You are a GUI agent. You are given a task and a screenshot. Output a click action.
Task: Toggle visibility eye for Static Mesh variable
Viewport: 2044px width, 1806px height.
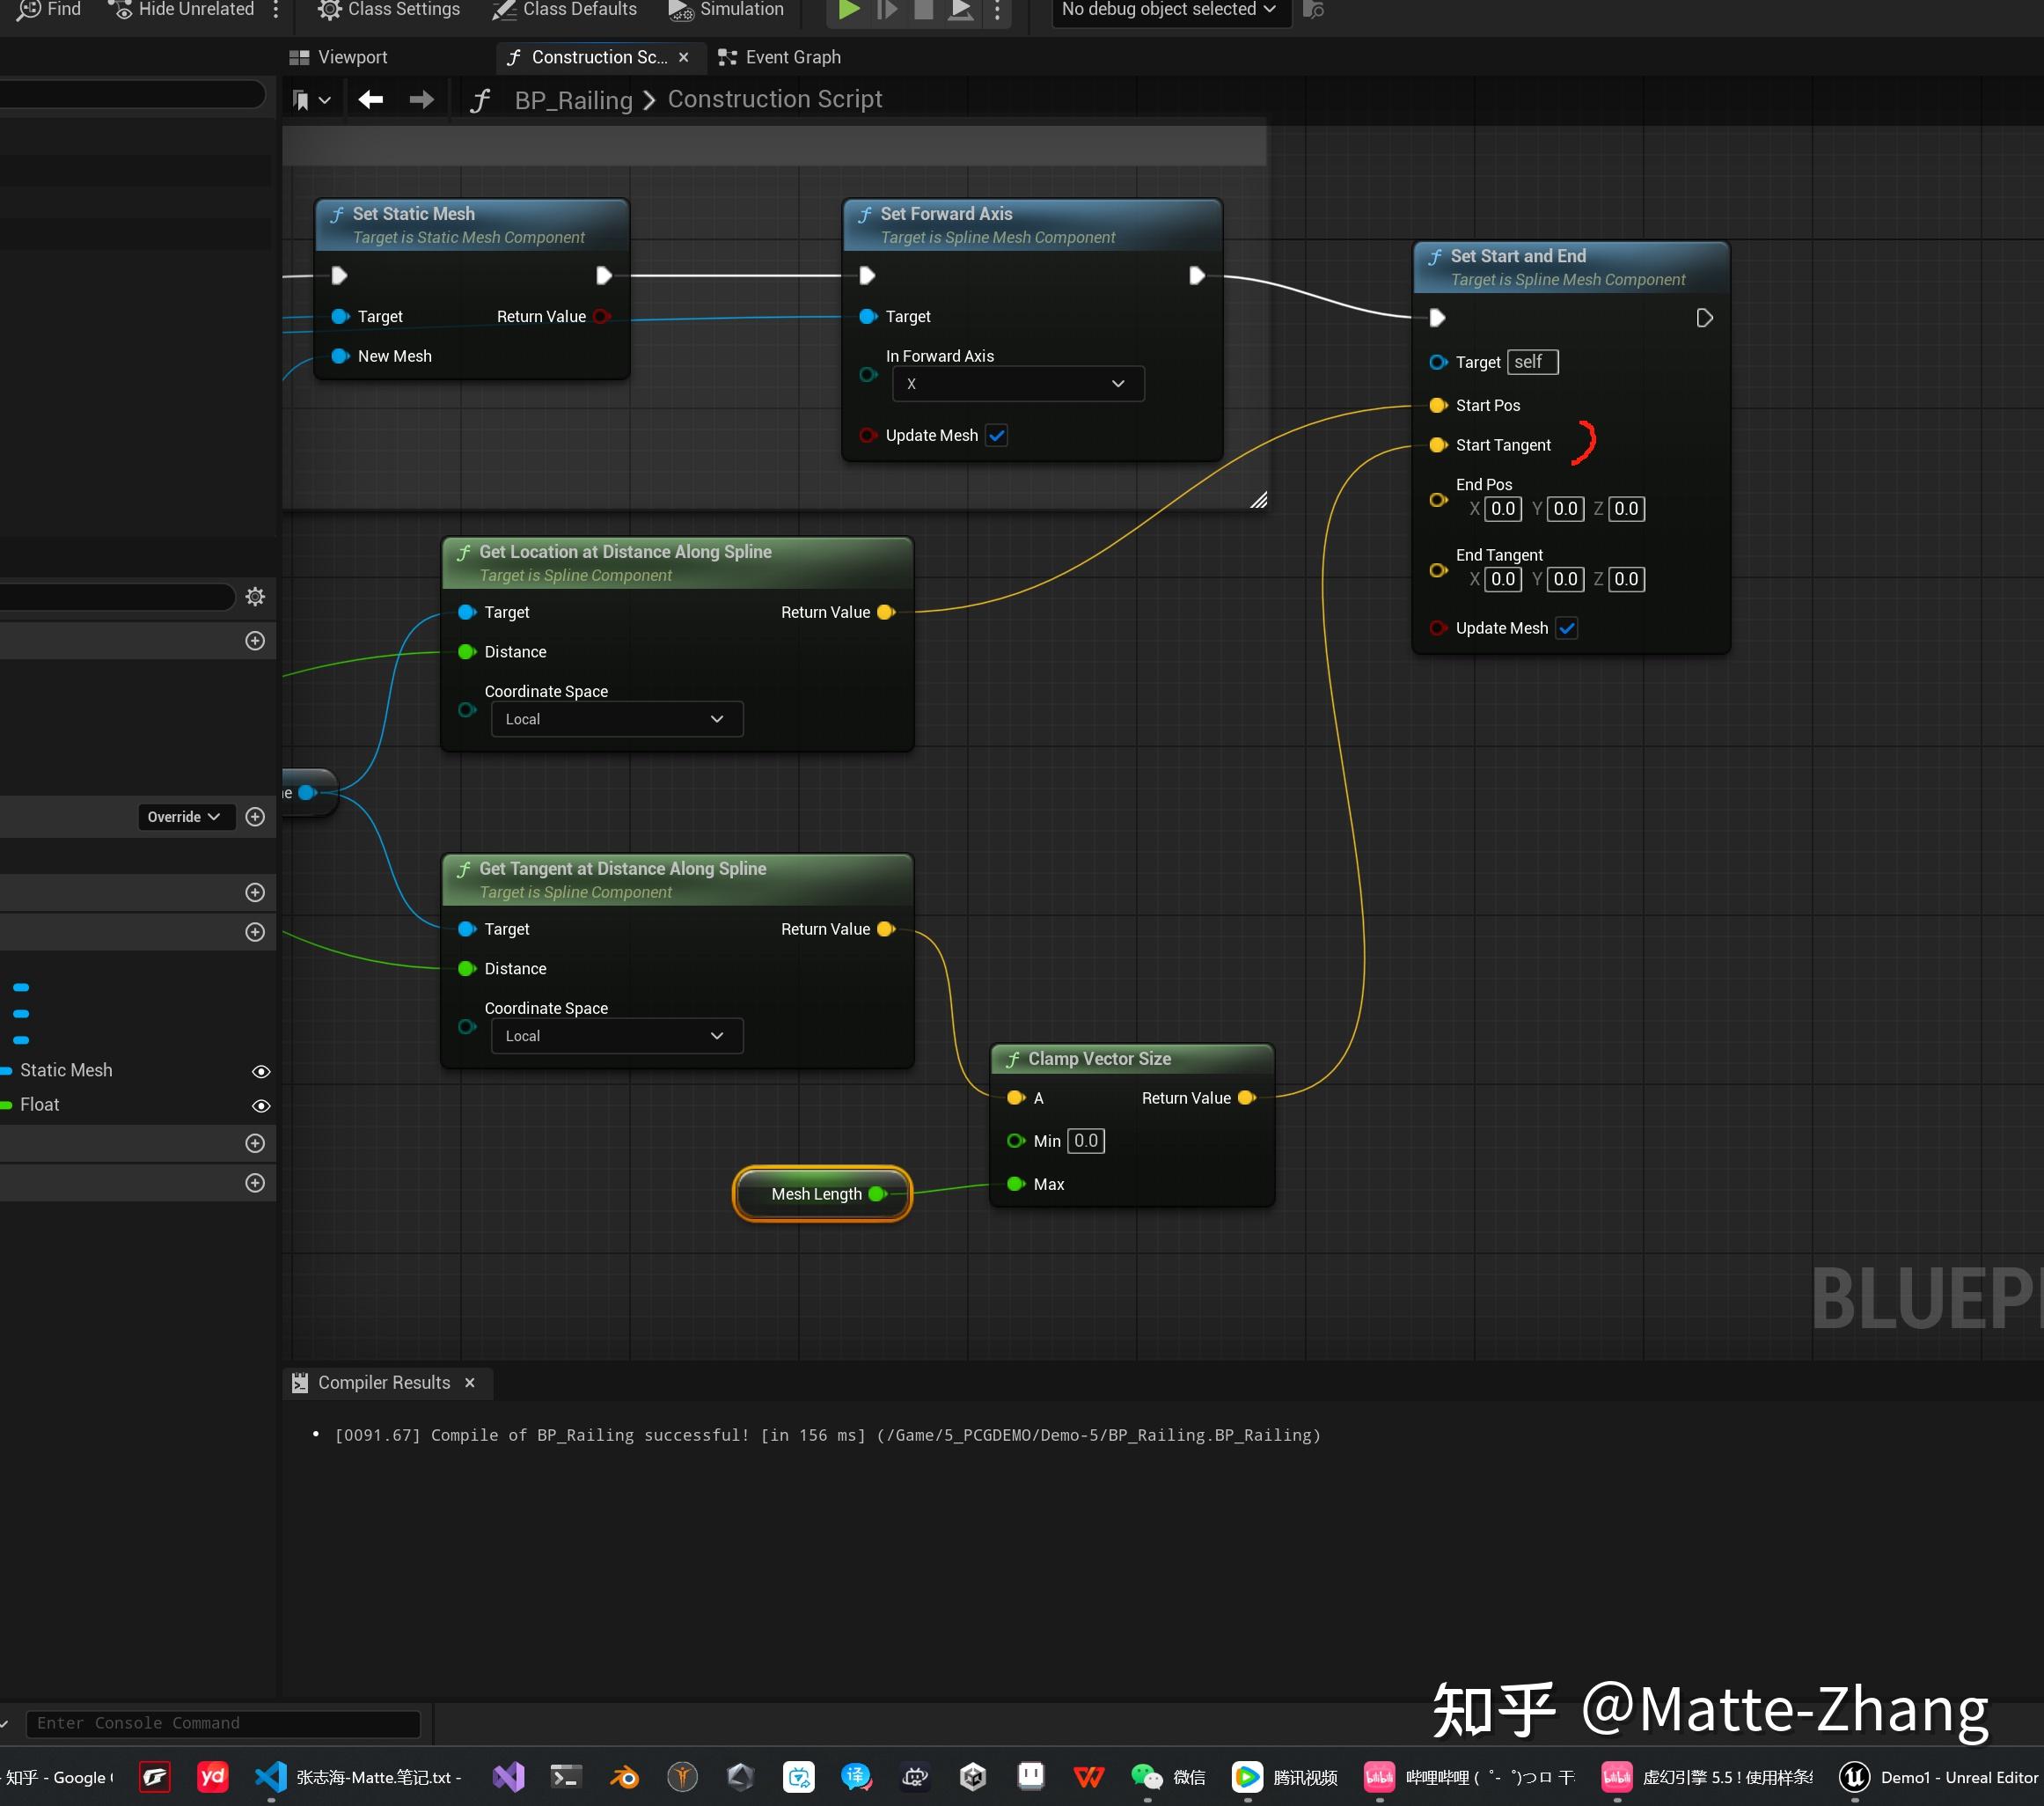pos(261,1071)
